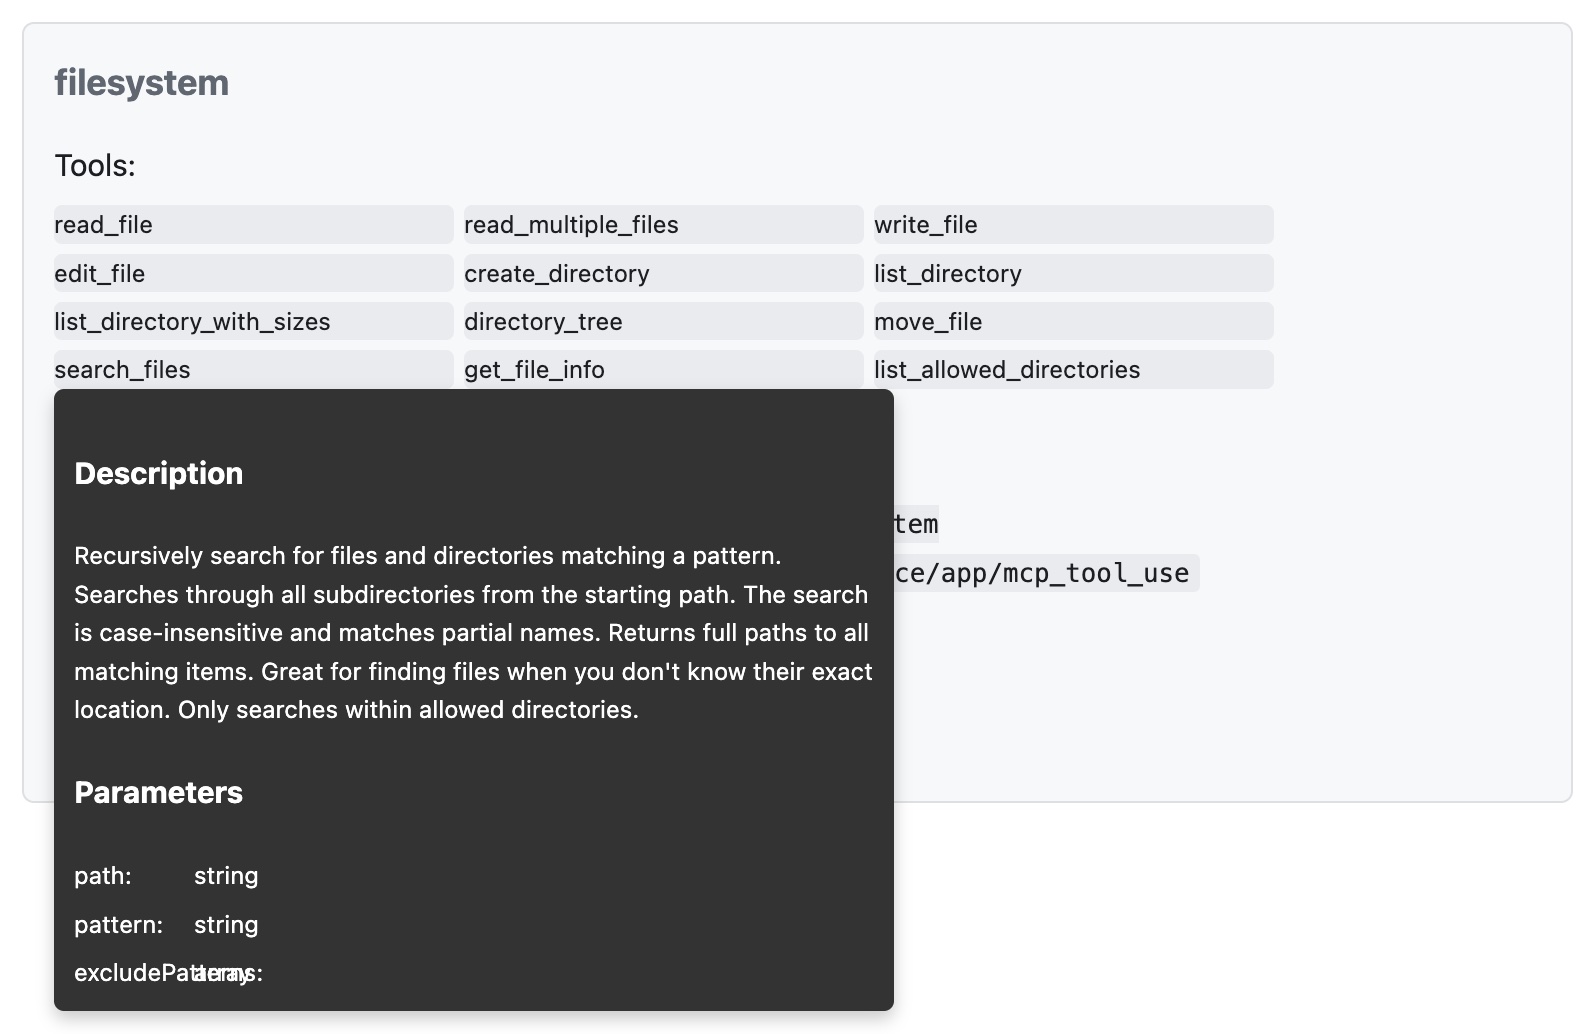This screenshot has width=1592, height=1034.
Task: Click the Tools: section label
Action: (x=95, y=166)
